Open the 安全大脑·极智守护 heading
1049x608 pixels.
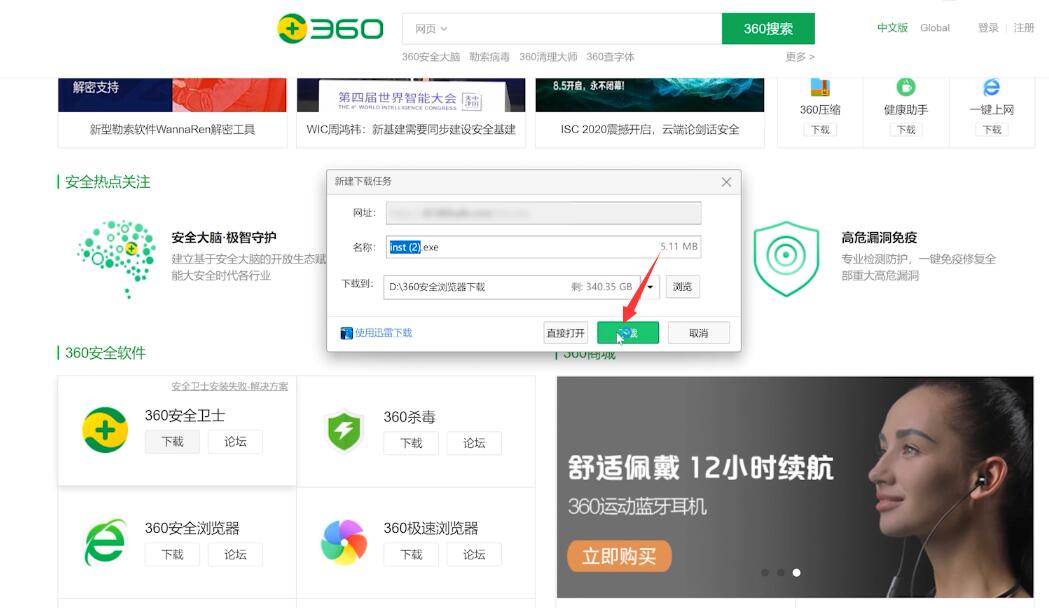coord(223,237)
